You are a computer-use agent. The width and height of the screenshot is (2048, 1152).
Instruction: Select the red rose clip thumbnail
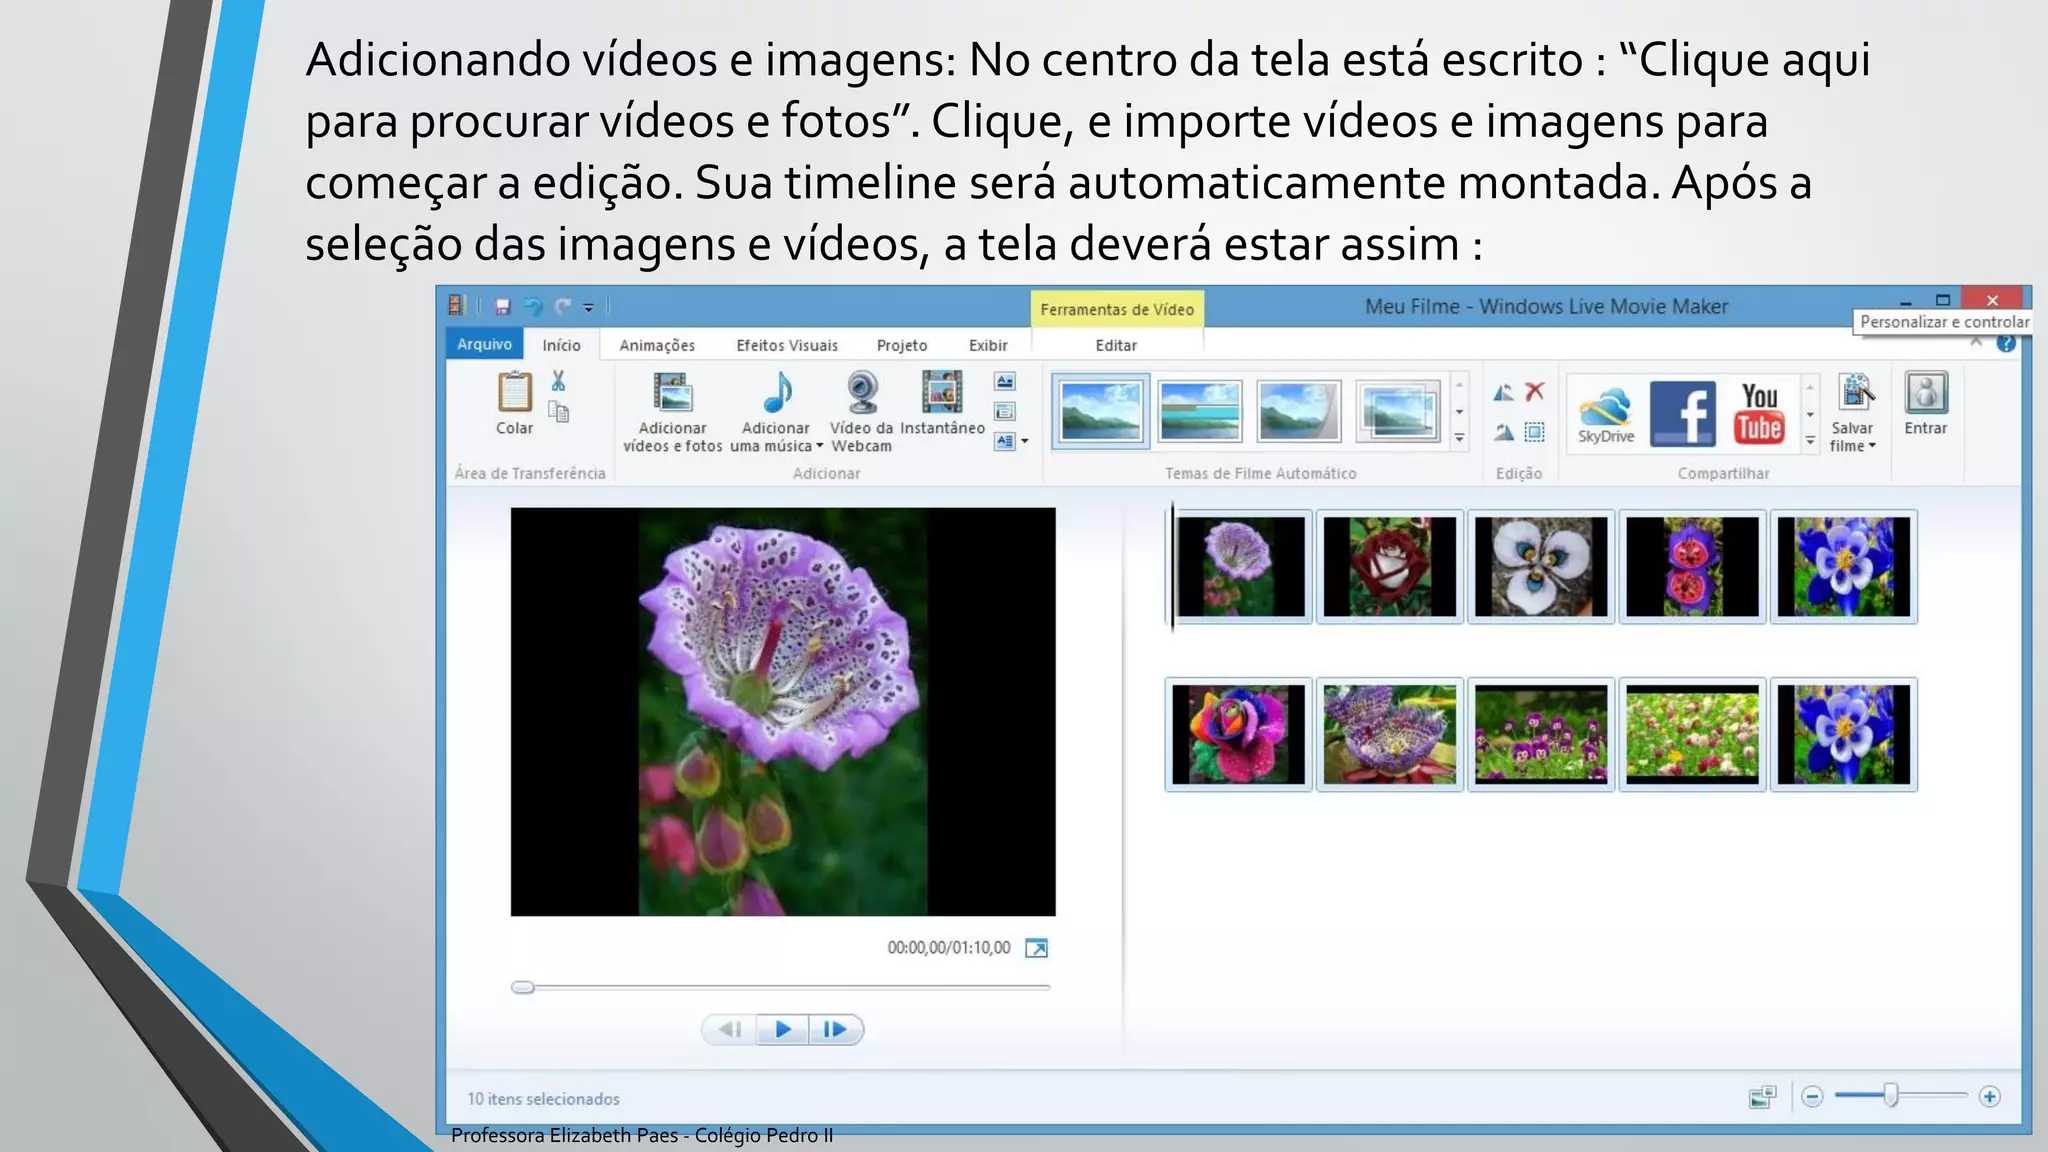point(1390,566)
